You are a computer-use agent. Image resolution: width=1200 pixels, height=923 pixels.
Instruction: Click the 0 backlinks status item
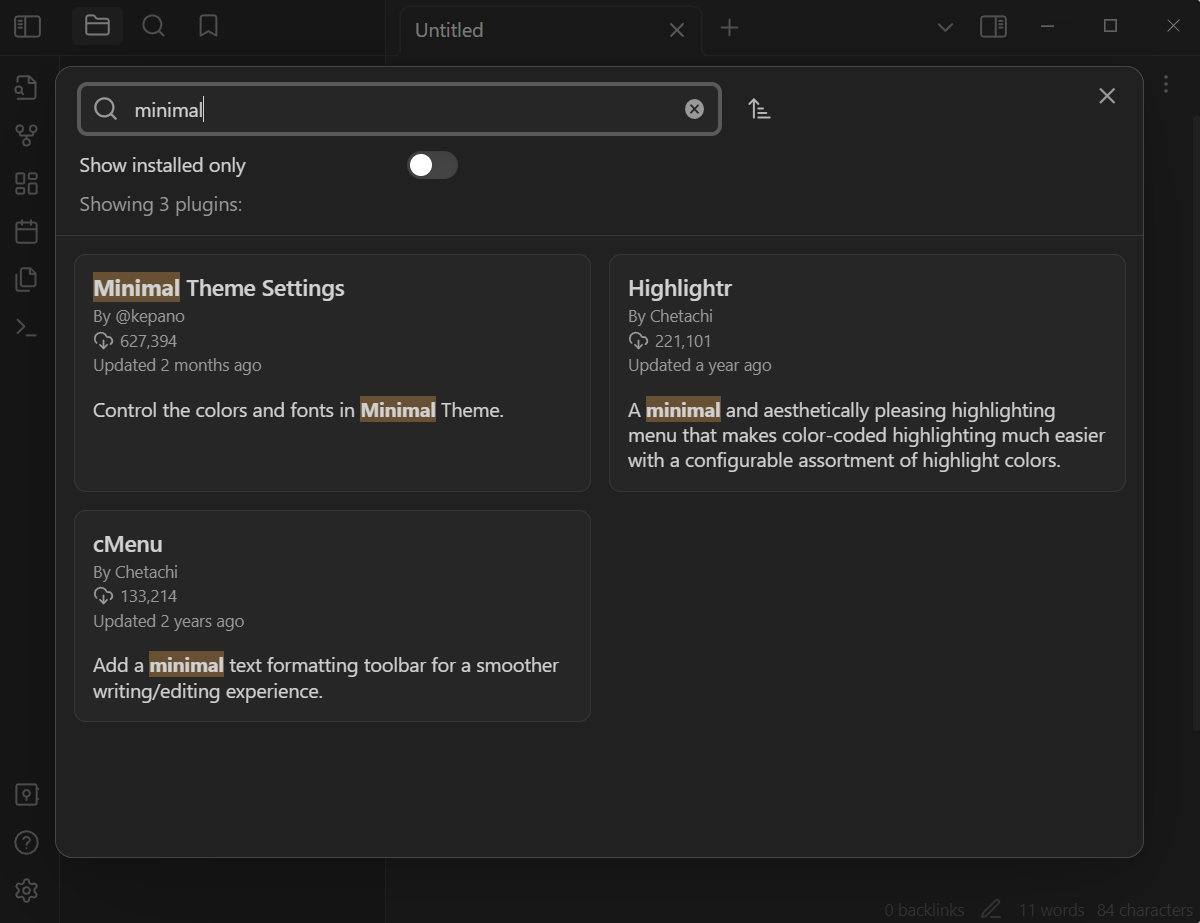(925, 910)
